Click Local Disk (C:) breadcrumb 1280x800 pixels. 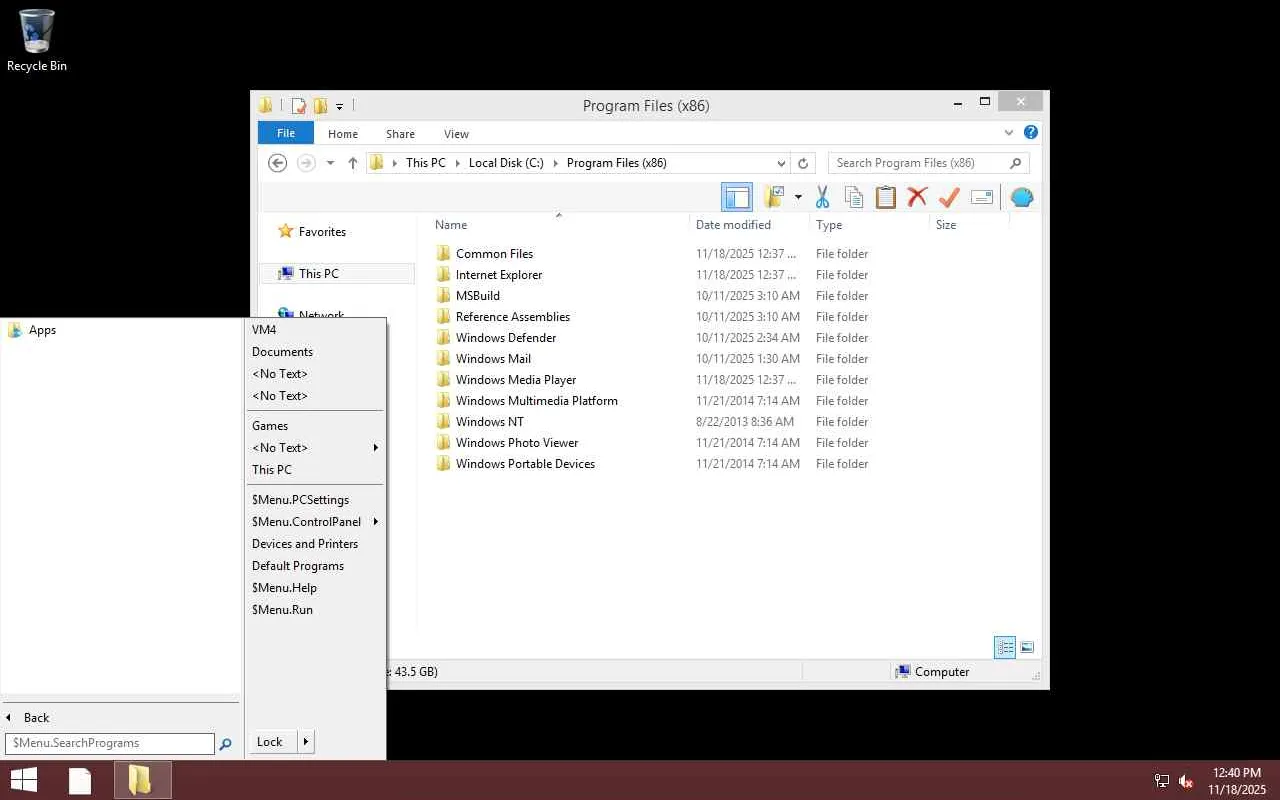tap(506, 163)
